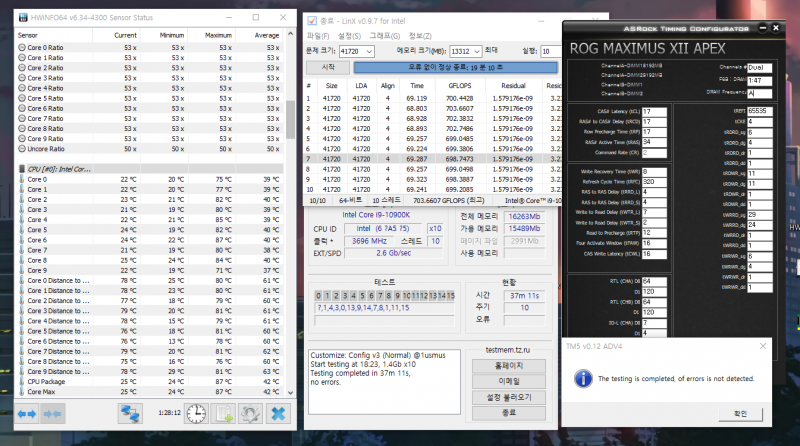
Task: Open LinX 그래프(G) menu
Action: pyautogui.click(x=385, y=36)
